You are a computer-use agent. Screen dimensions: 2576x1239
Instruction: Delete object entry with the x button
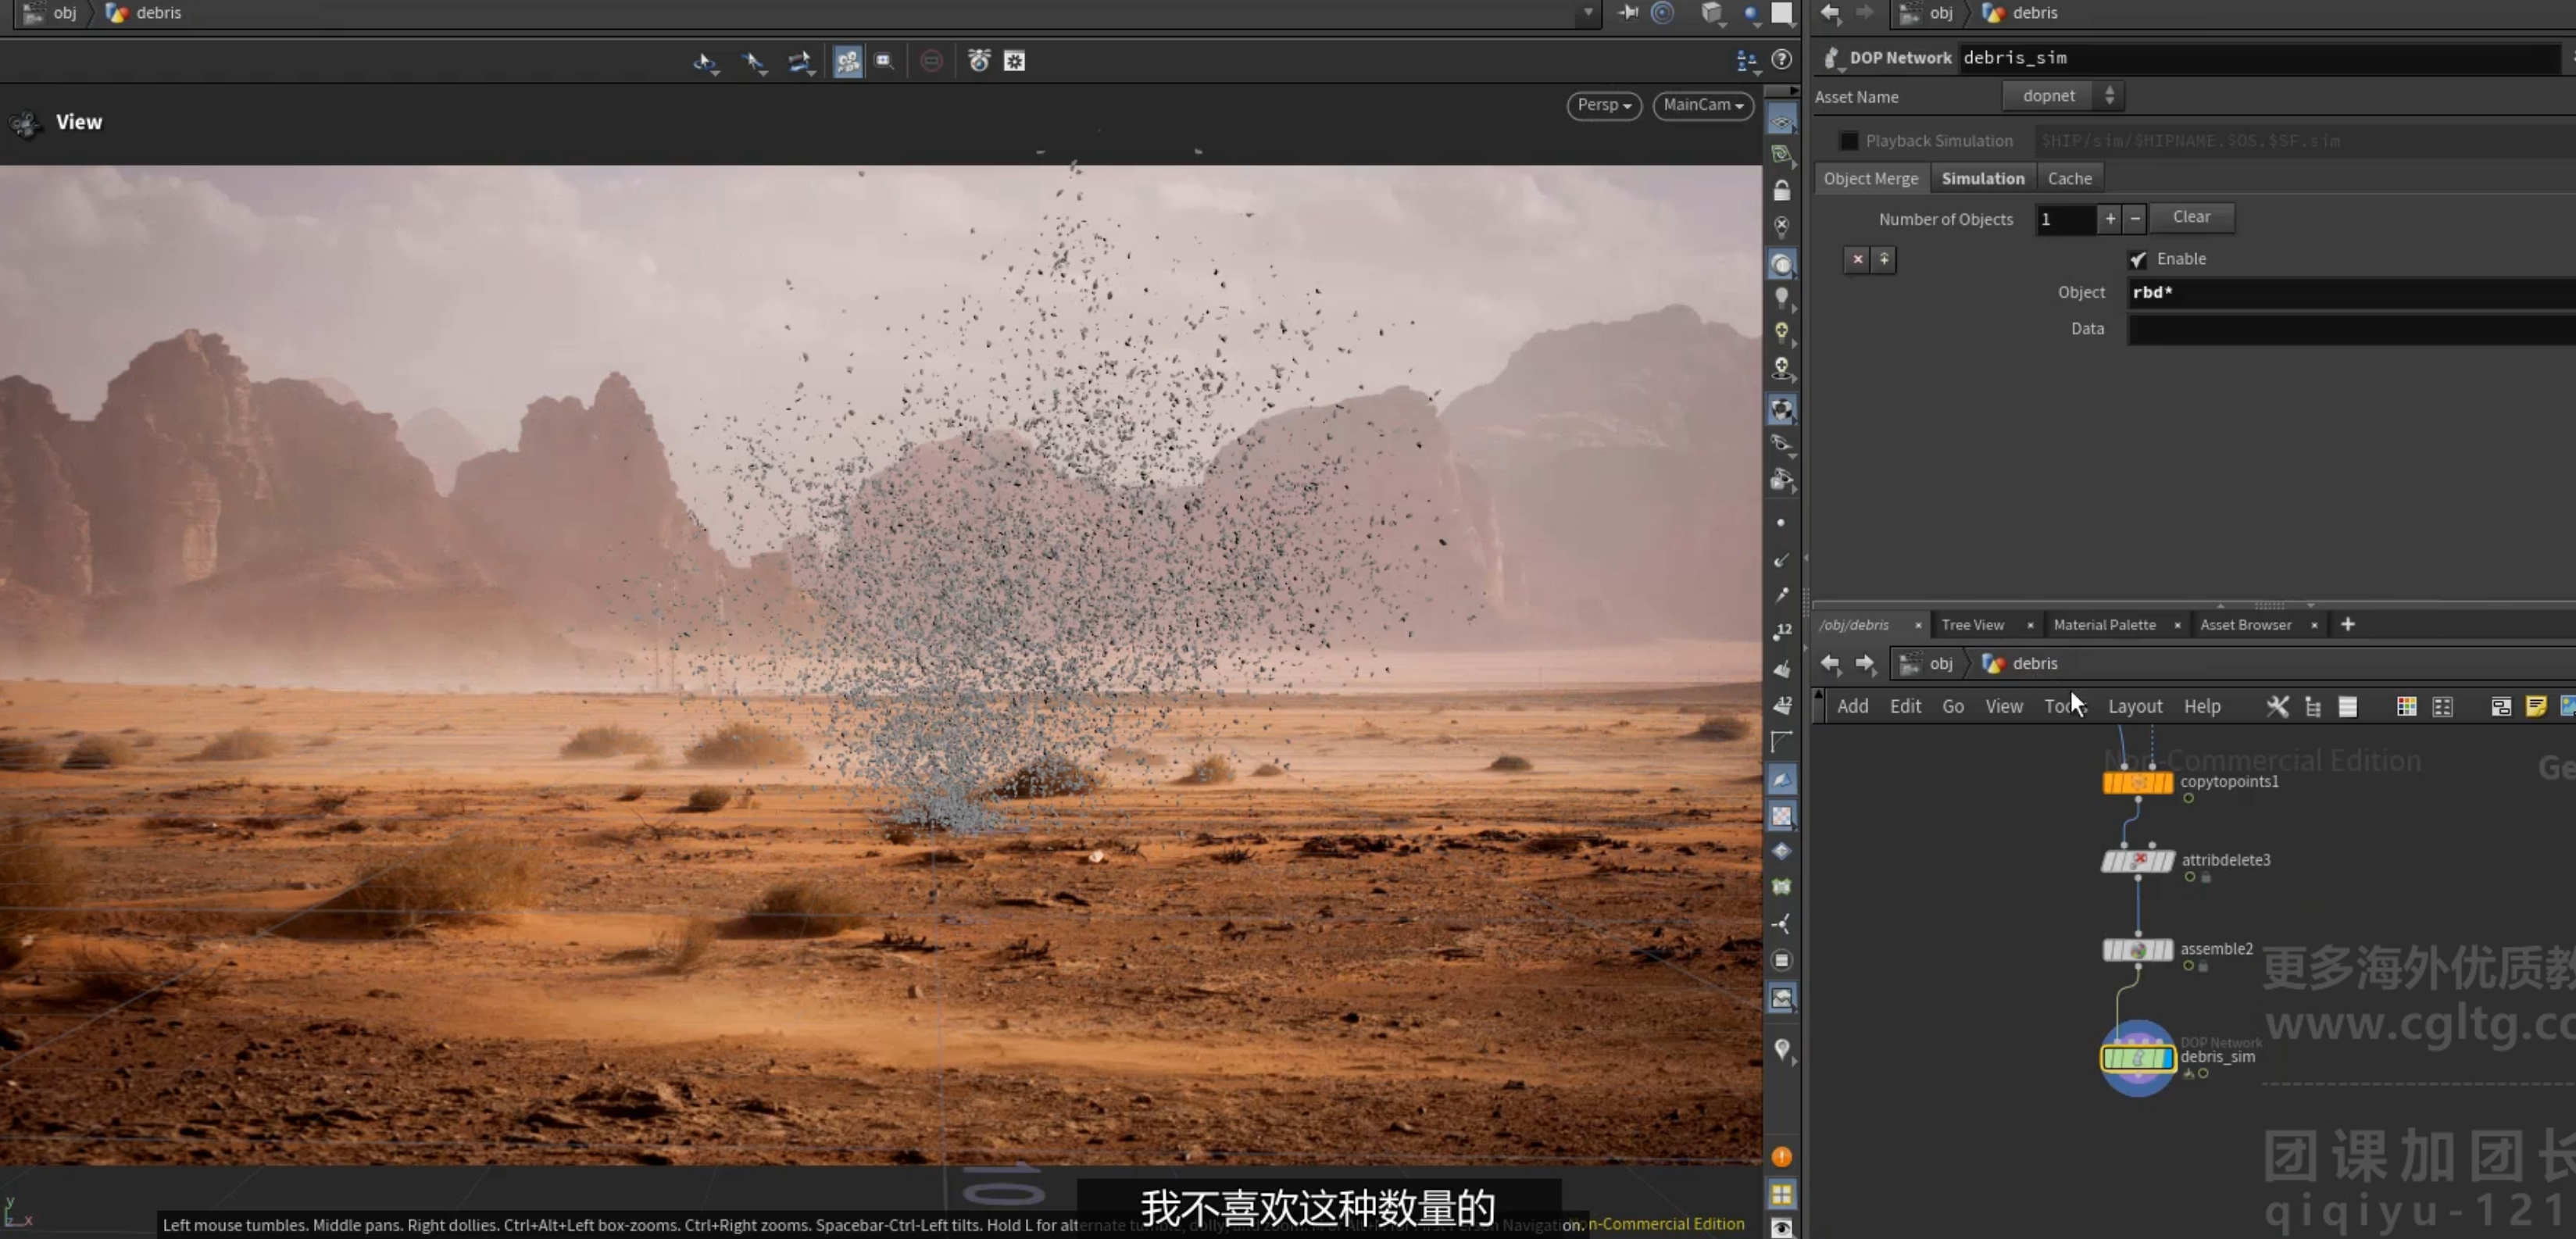(x=1857, y=259)
